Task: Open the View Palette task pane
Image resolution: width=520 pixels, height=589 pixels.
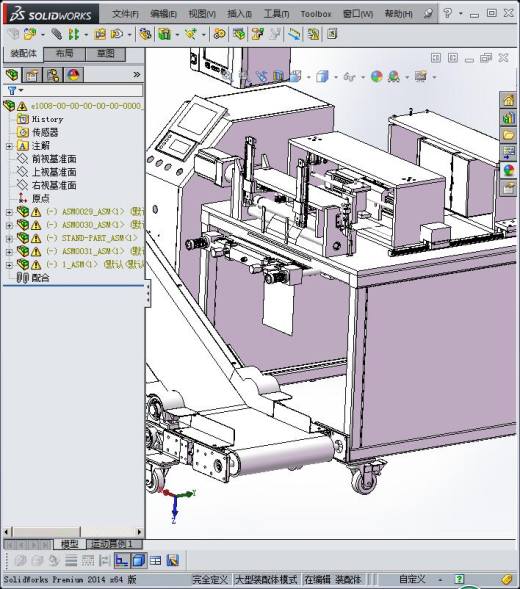Action: (x=508, y=153)
